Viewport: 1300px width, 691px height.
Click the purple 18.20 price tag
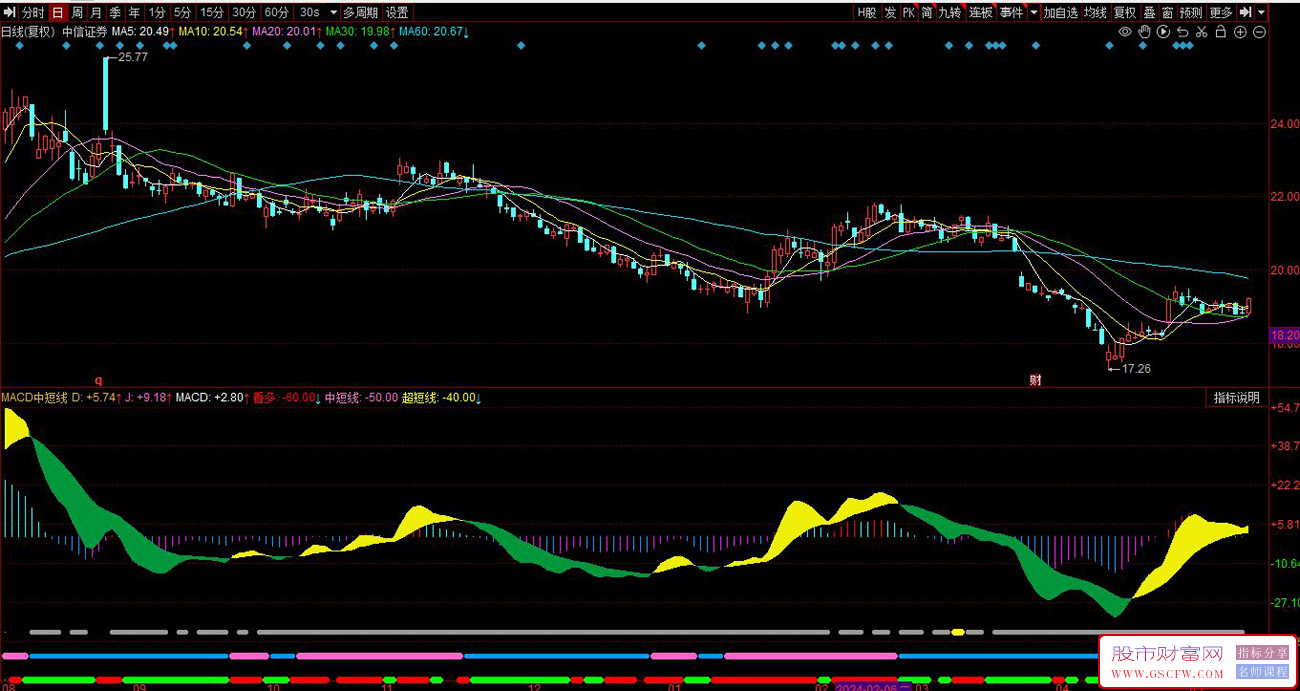[1283, 336]
